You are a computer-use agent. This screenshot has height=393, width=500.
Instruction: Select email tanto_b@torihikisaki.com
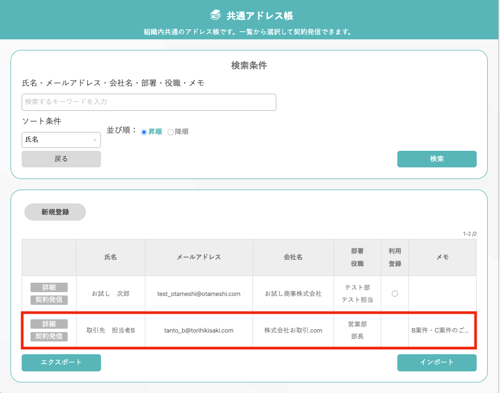click(199, 330)
